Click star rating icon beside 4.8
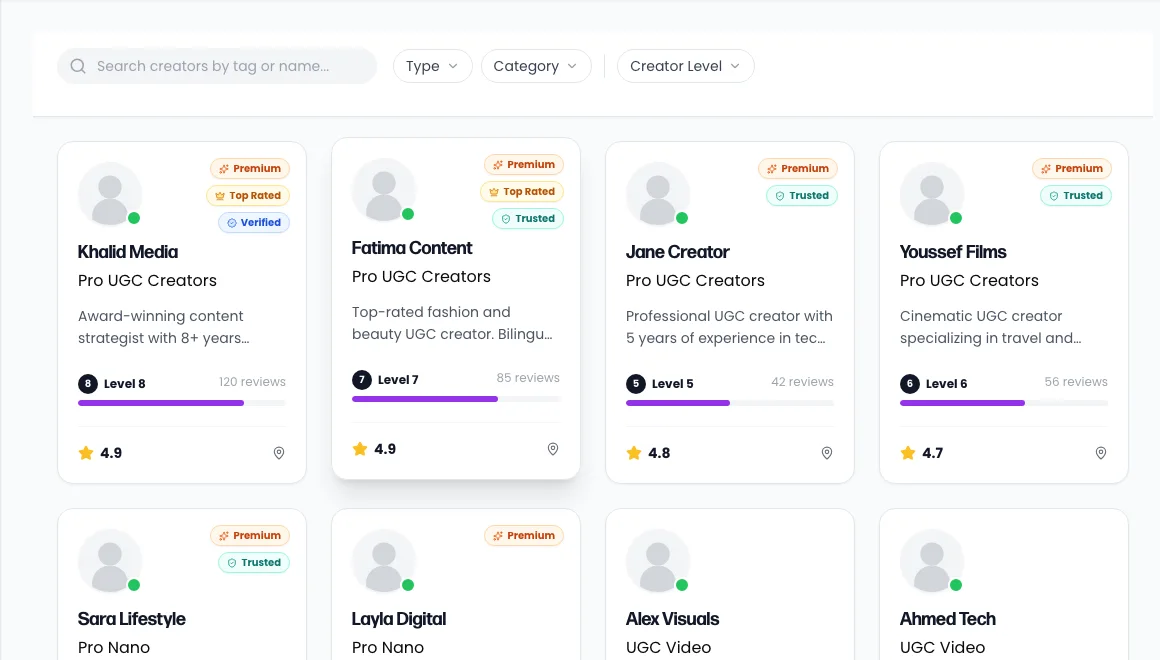The image size is (1160, 660). [634, 453]
